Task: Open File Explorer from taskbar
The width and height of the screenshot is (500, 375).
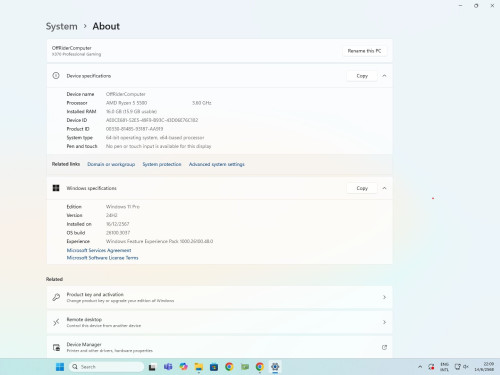Action: [x=199, y=367]
